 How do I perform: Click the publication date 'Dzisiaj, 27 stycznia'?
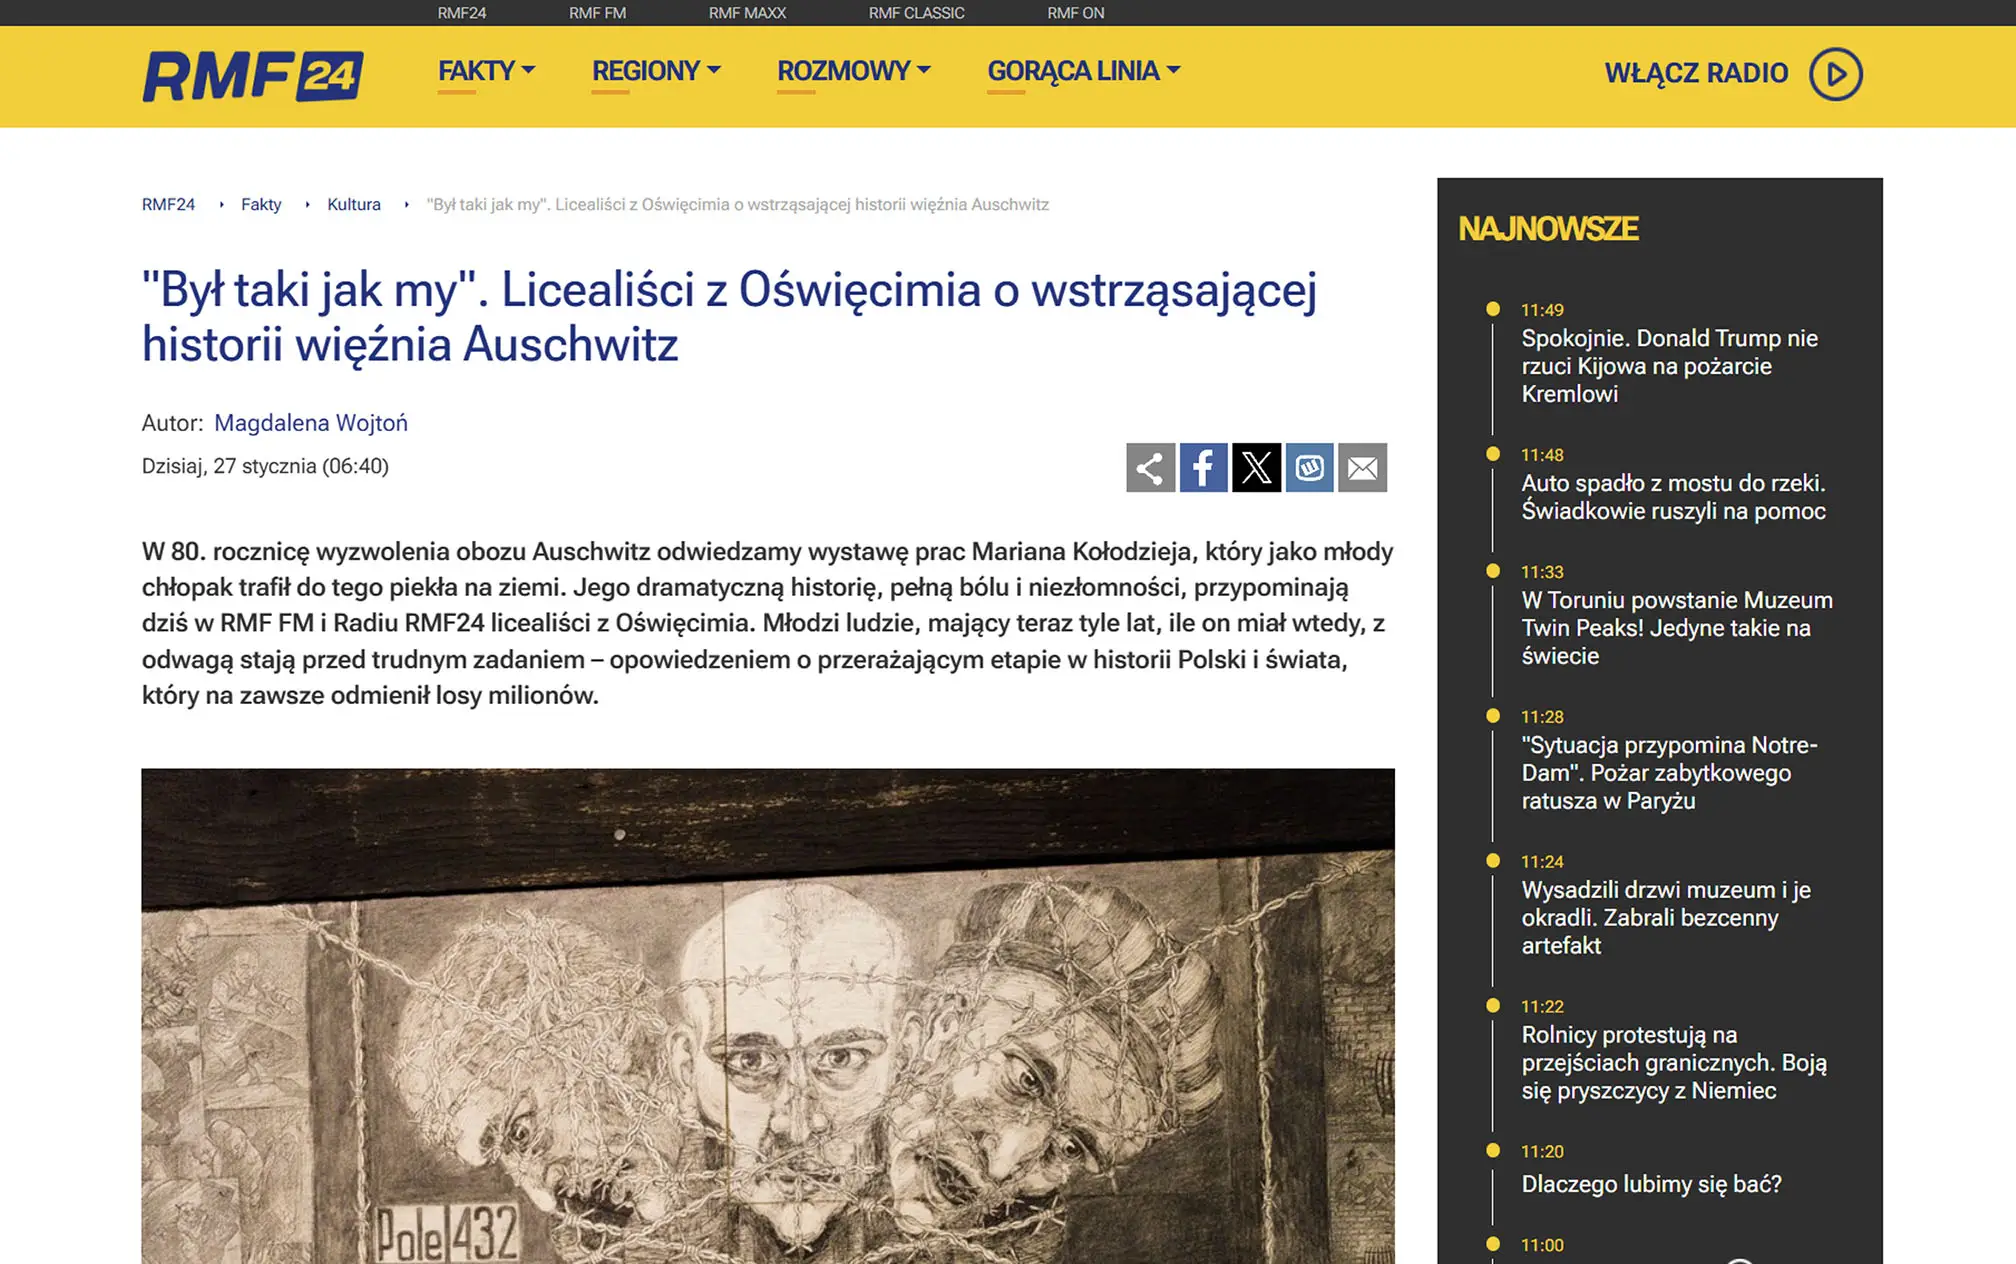pyautogui.click(x=265, y=466)
